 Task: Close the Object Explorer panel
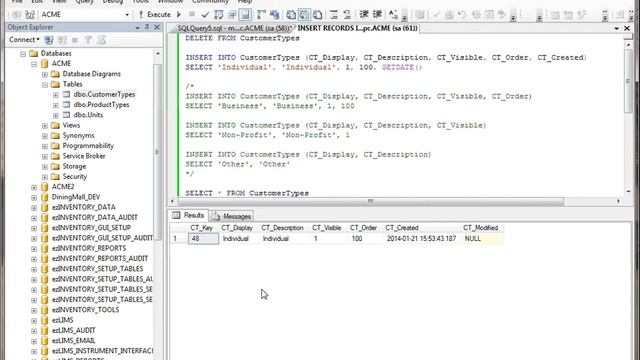157,27
